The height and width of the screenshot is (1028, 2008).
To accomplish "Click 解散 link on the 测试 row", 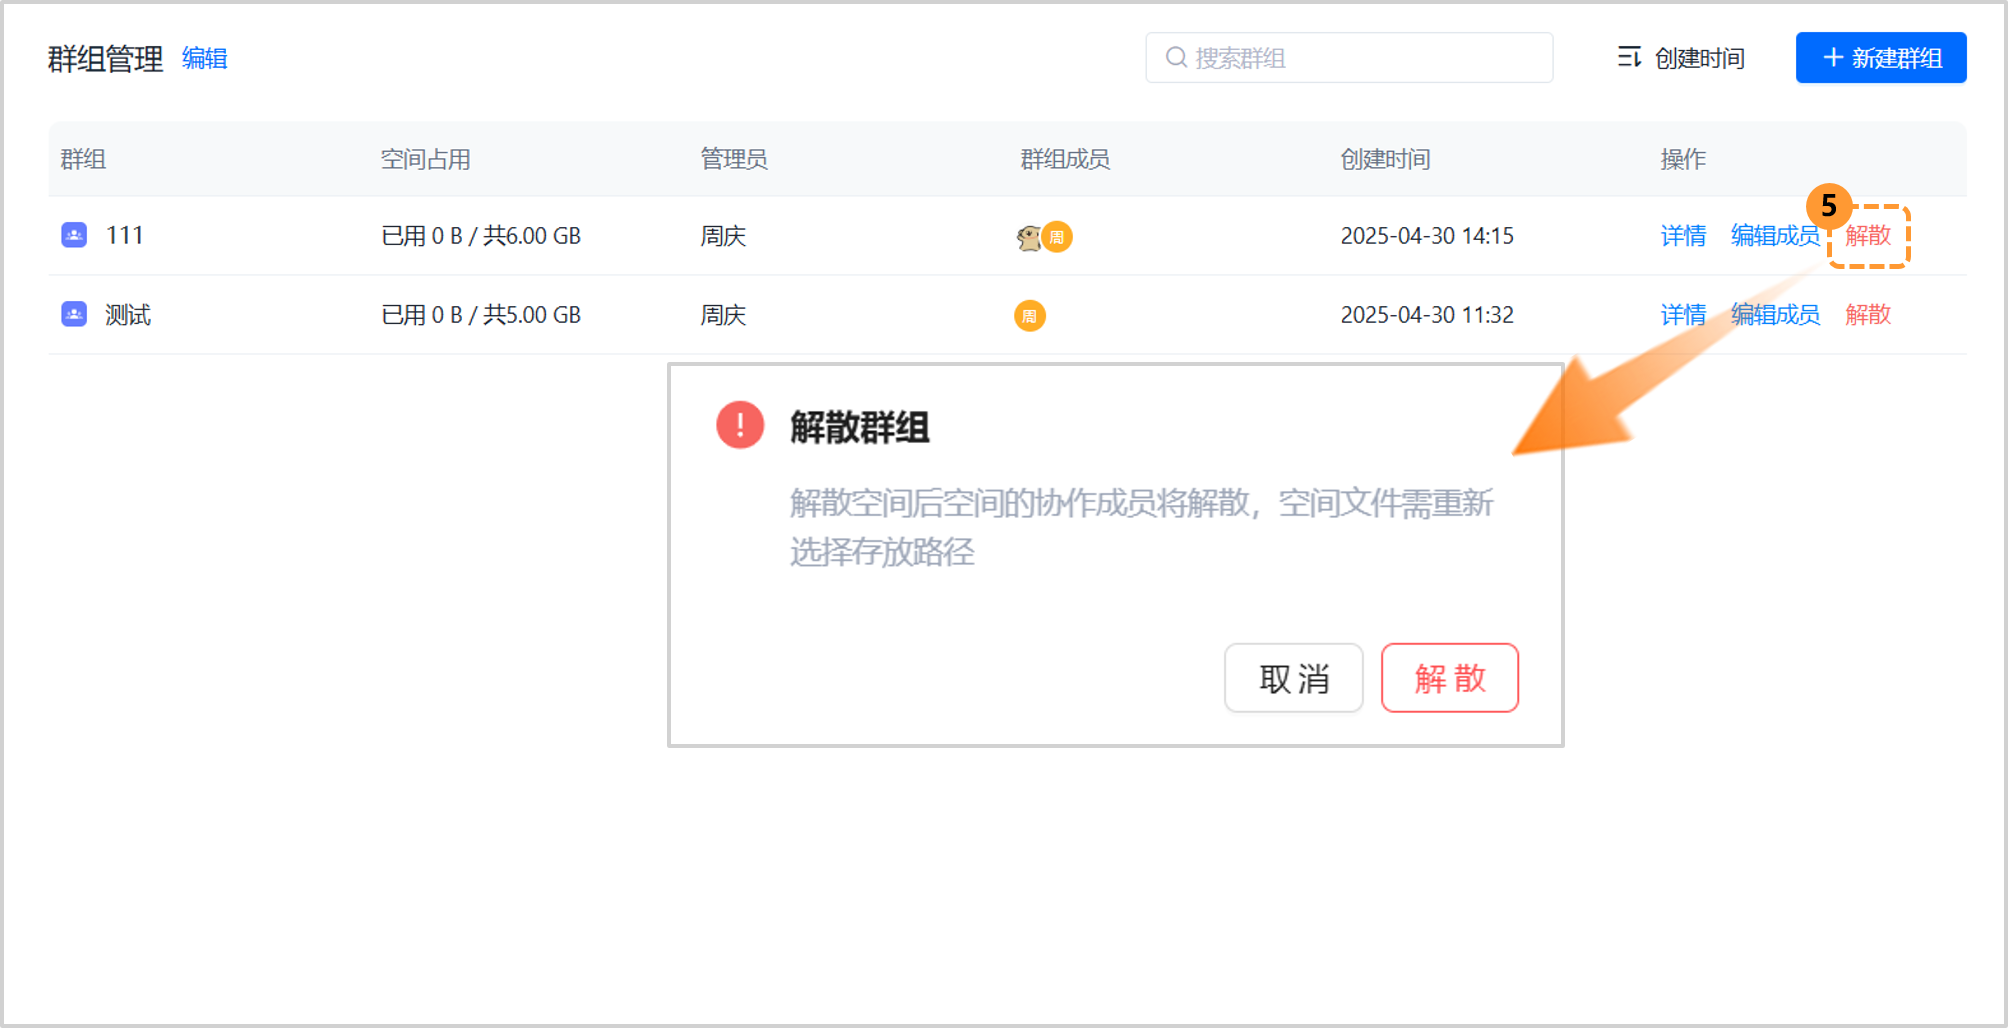I will 1868,314.
